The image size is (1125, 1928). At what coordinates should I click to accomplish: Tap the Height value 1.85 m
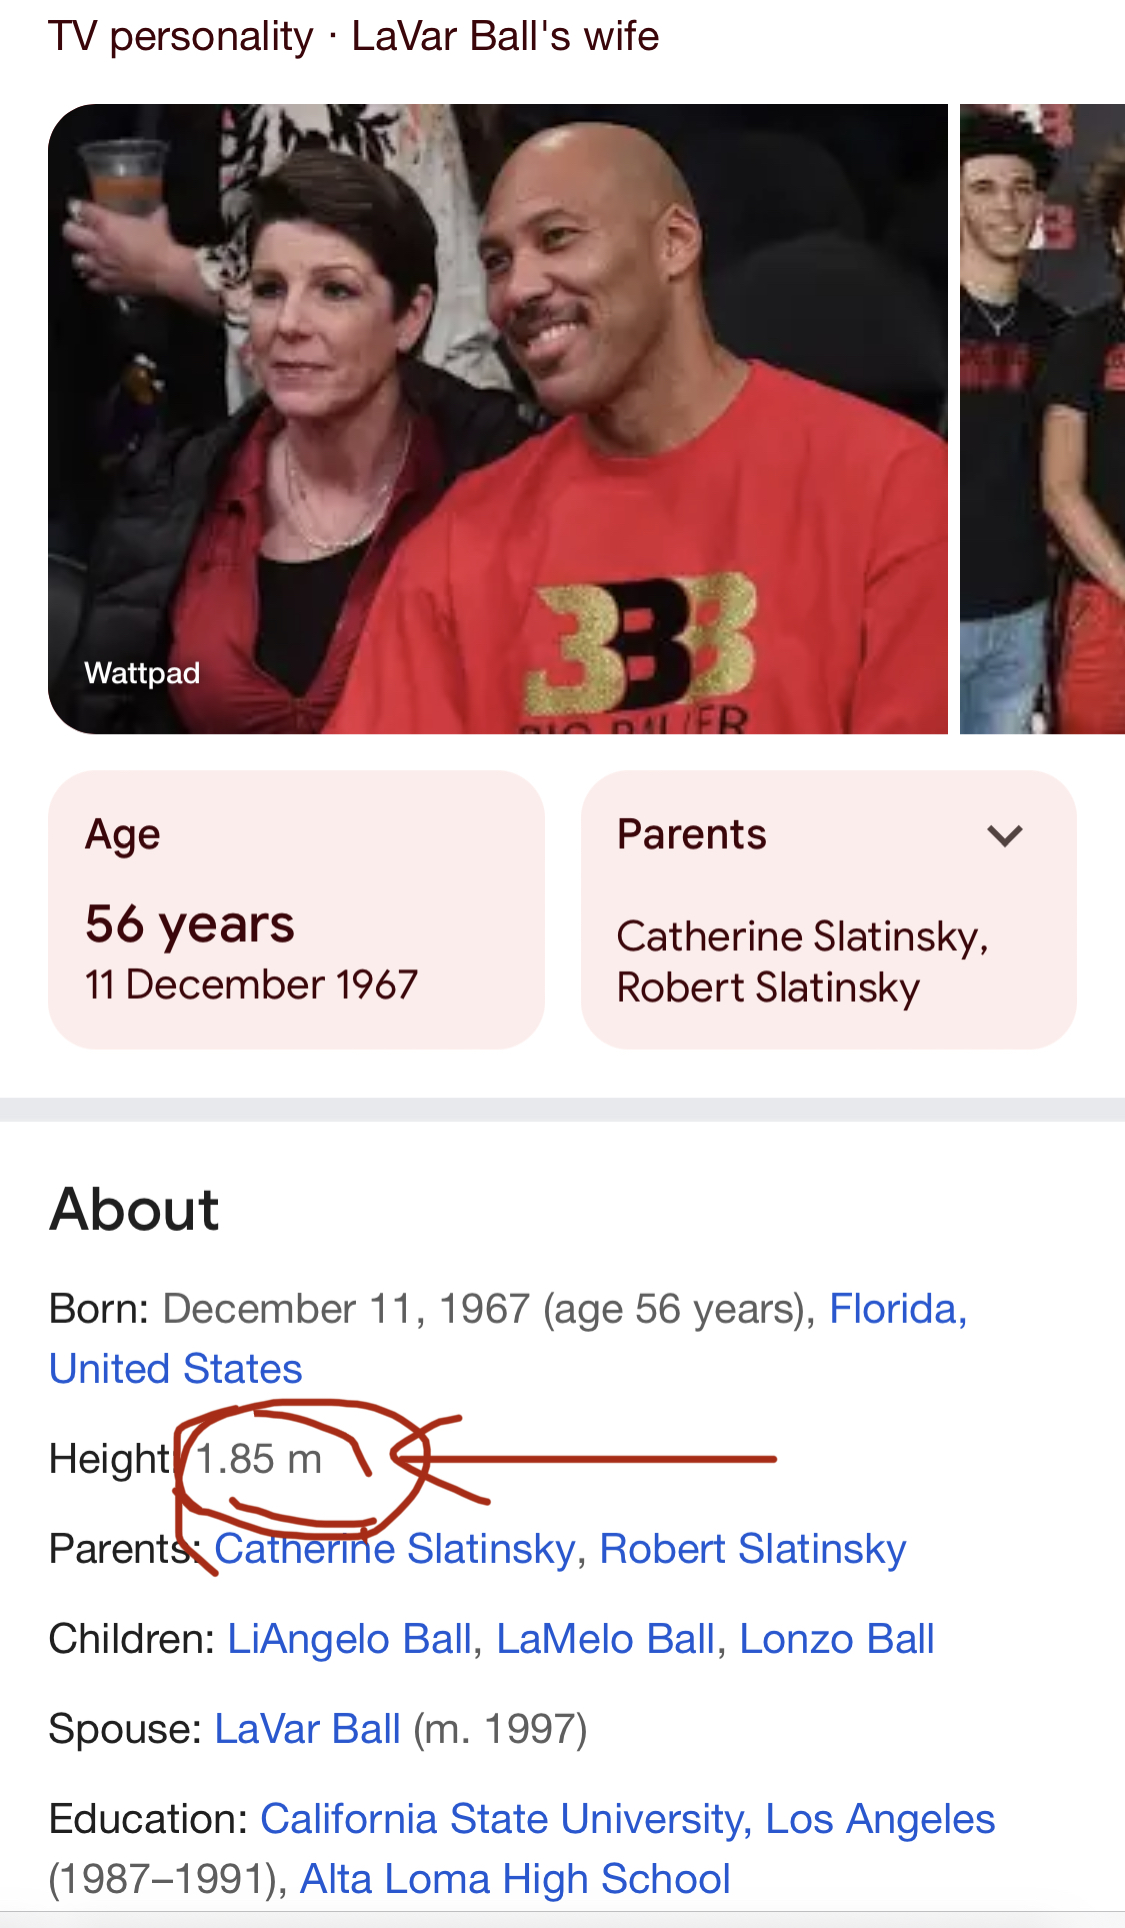point(259,1459)
